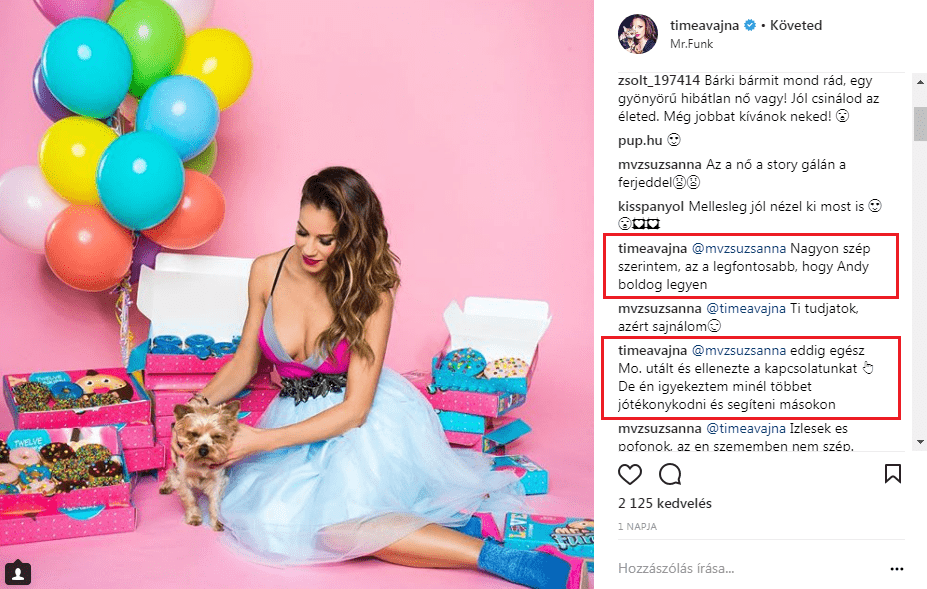Image resolution: width=927 pixels, height=589 pixels.
Task: Open zsolt_197414 commenter profile
Action: (659, 80)
